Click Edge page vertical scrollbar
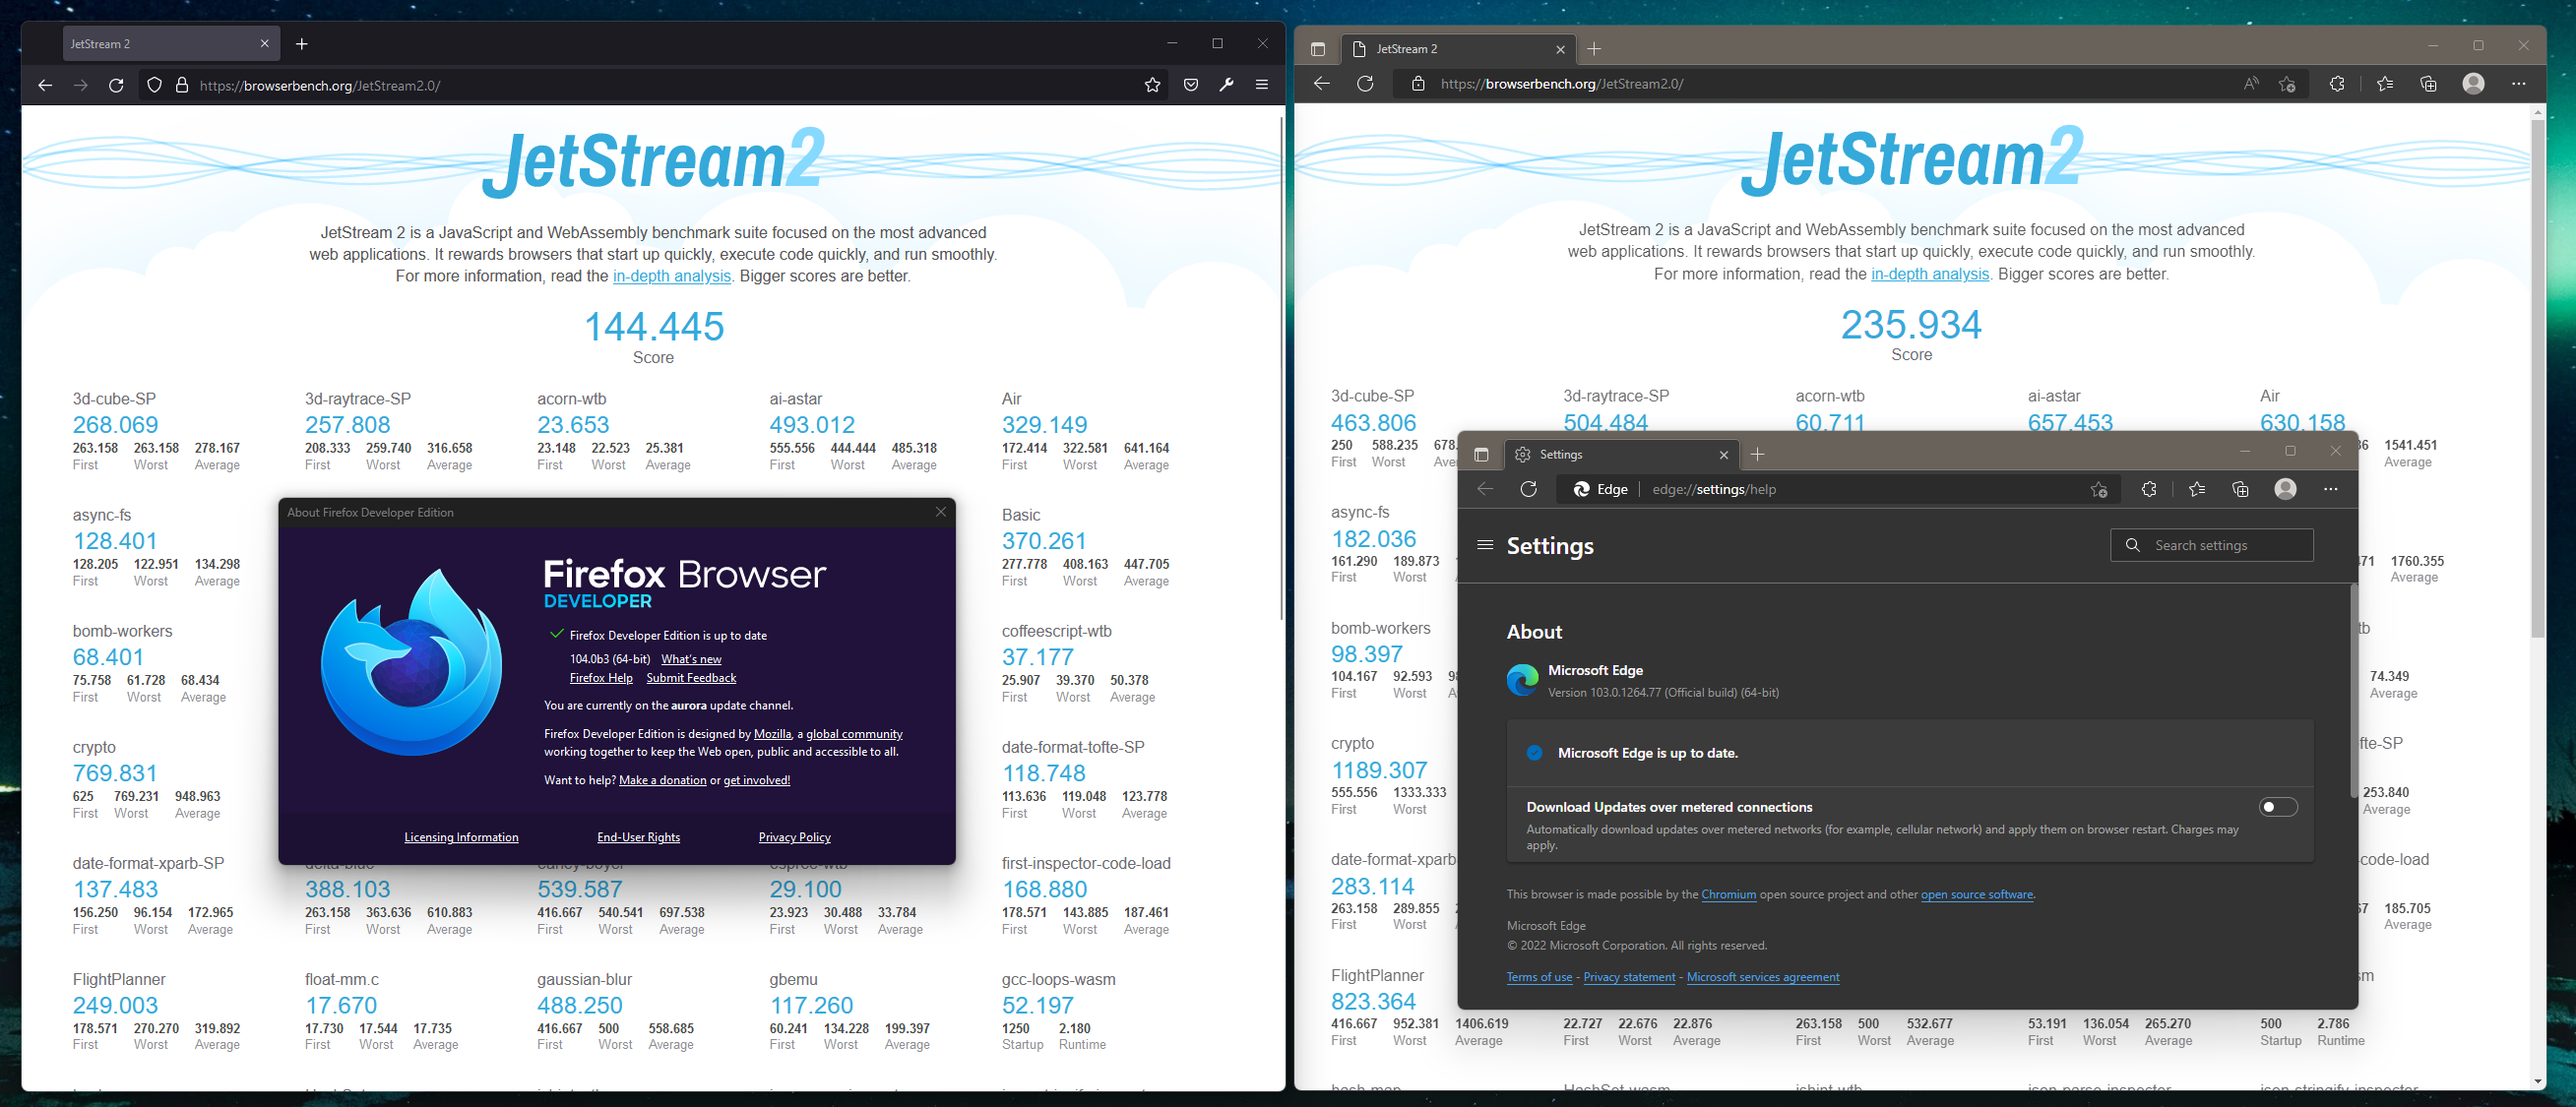 pyautogui.click(x=2537, y=378)
